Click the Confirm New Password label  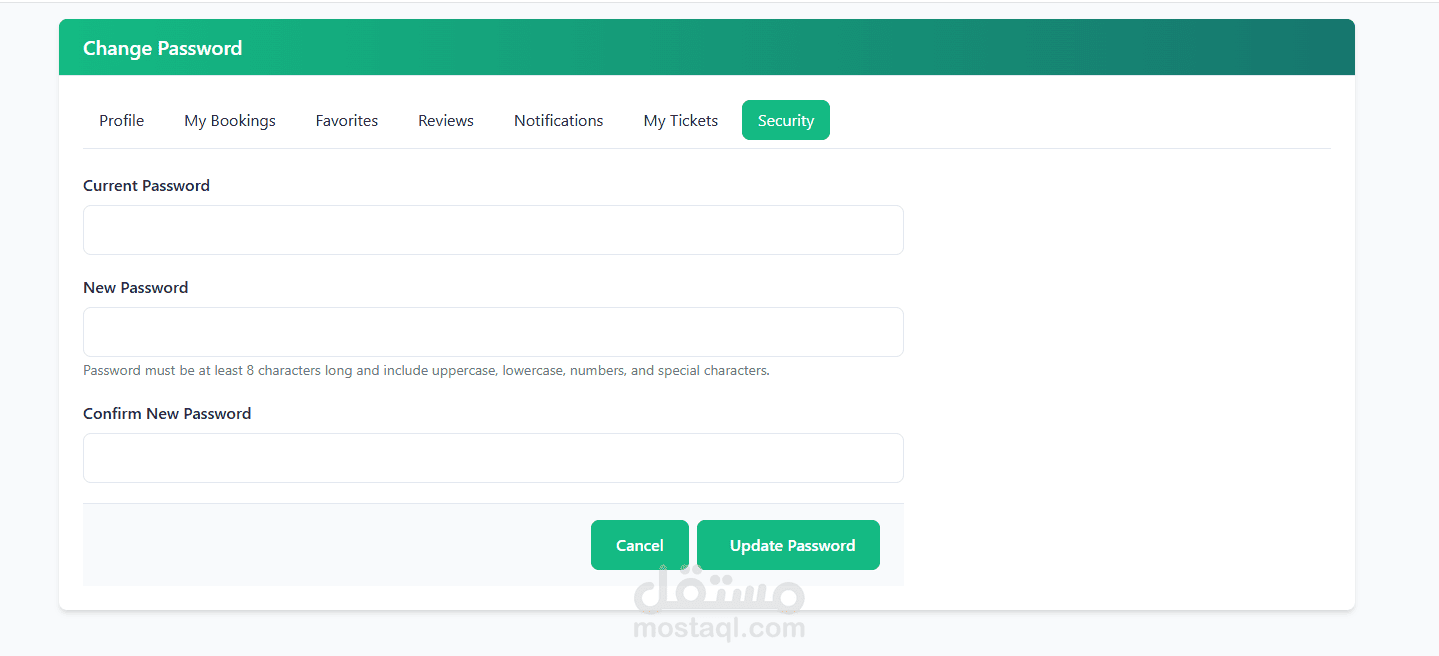coord(167,413)
